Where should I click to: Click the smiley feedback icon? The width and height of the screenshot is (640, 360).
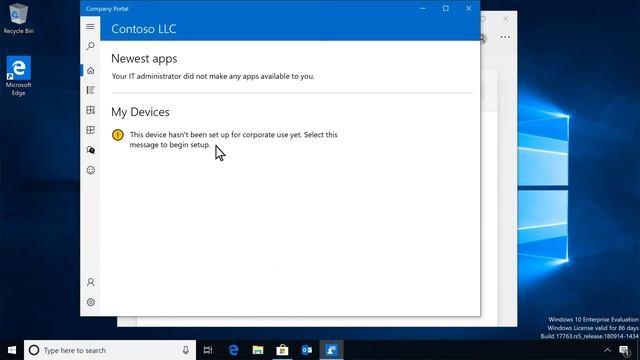click(90, 170)
